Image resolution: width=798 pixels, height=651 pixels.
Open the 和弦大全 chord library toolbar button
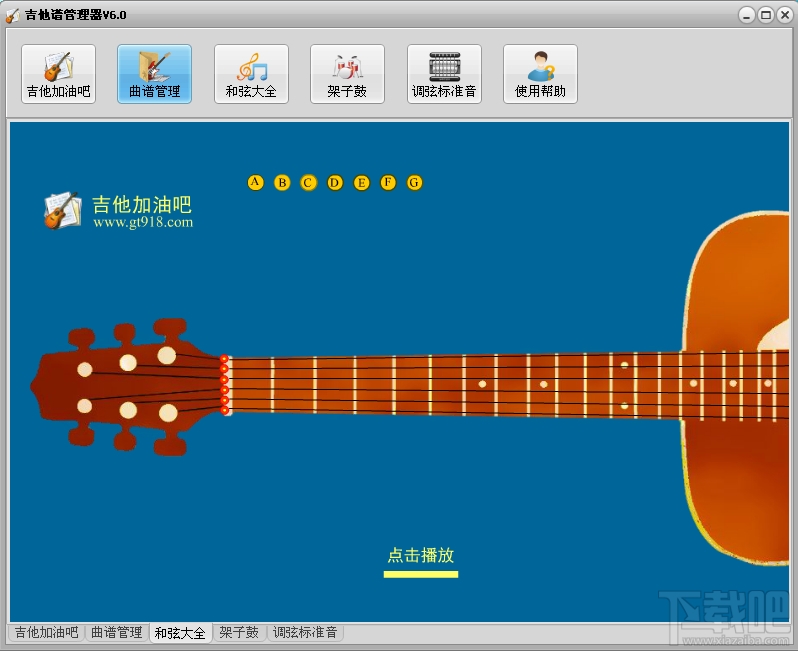click(251, 74)
